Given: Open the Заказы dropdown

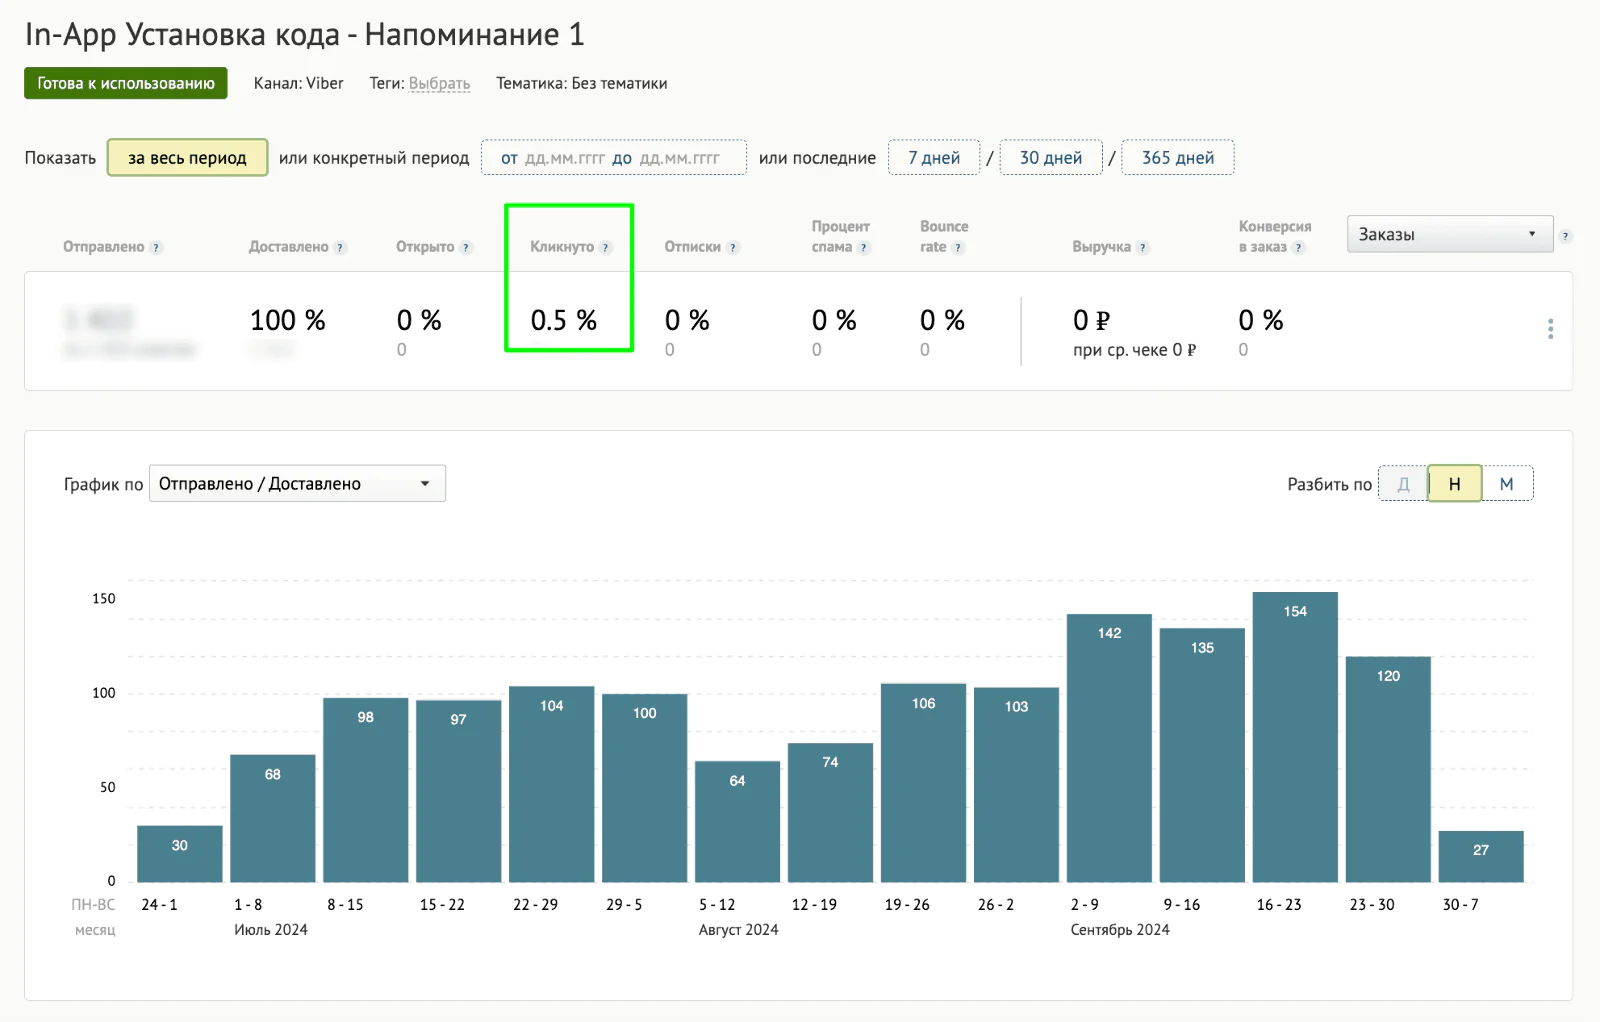Looking at the screenshot, I should (x=1450, y=234).
